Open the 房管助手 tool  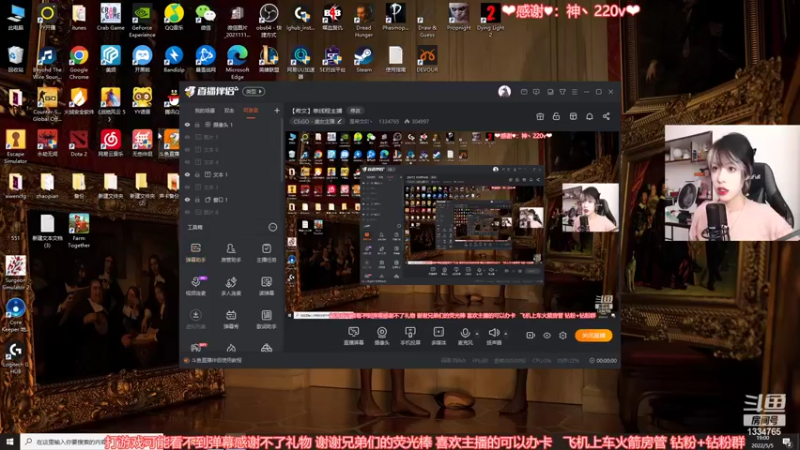[x=231, y=253]
